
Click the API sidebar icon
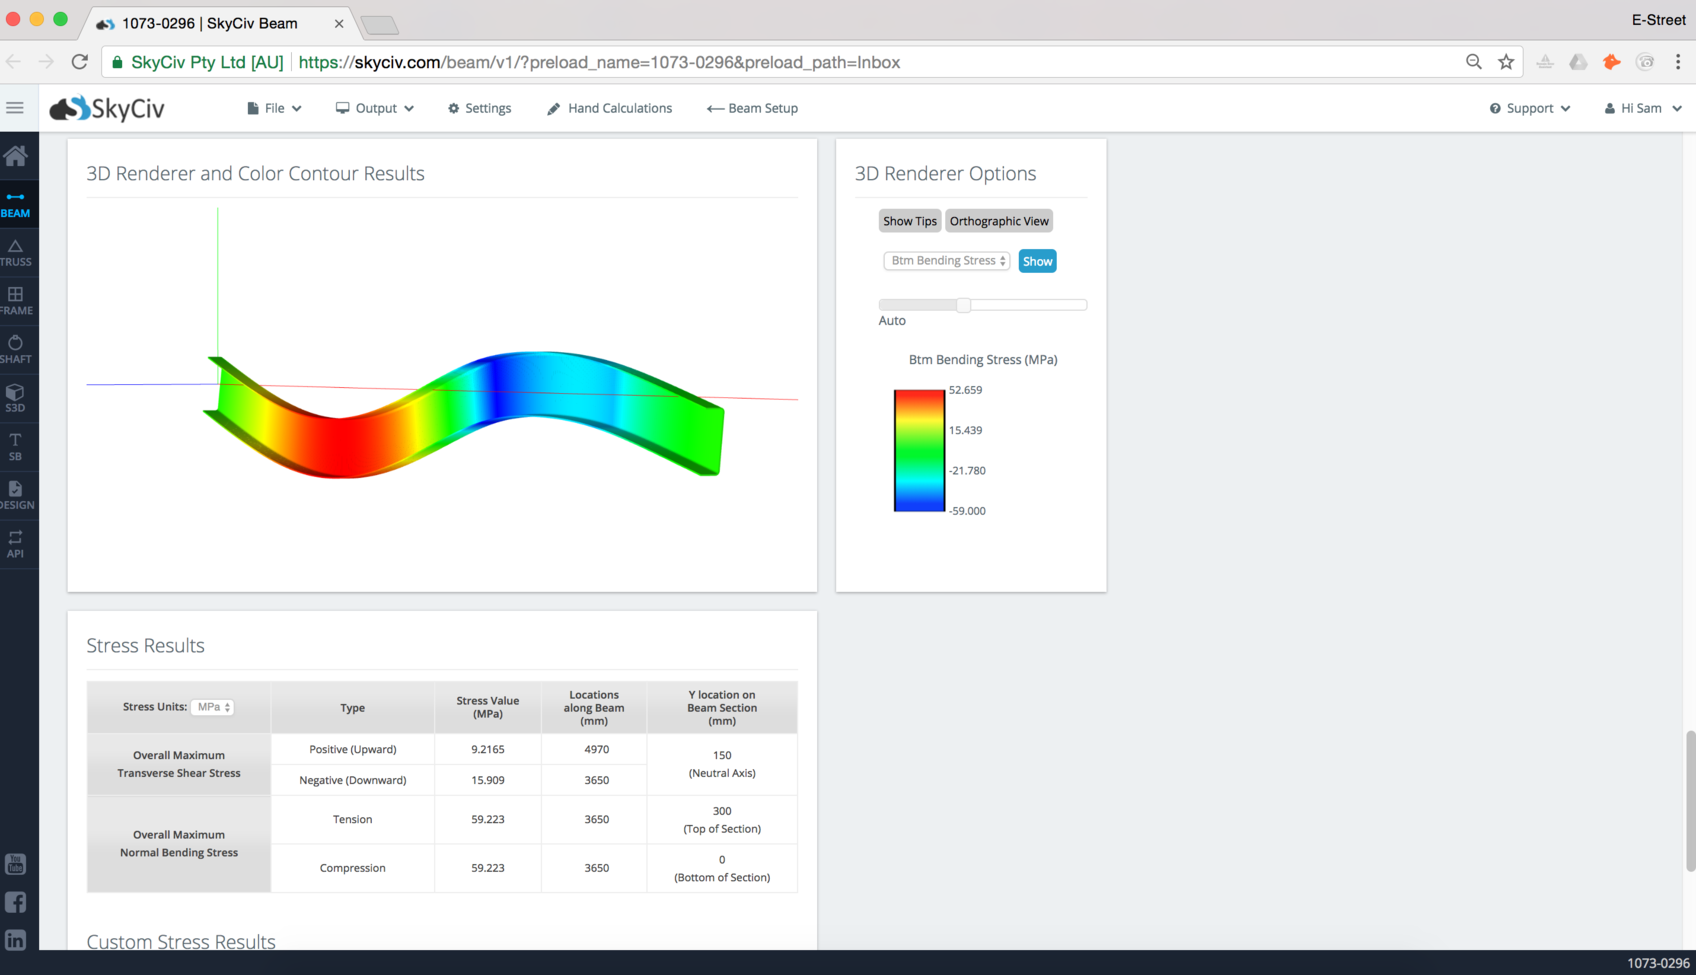pos(17,543)
